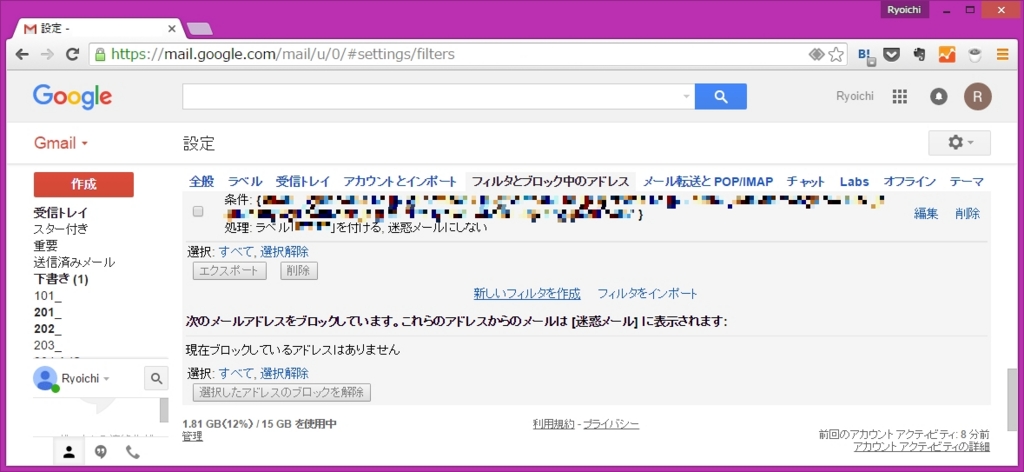Open メール転送と POP/IMAP tab
1024x472 pixels.
tap(708, 181)
